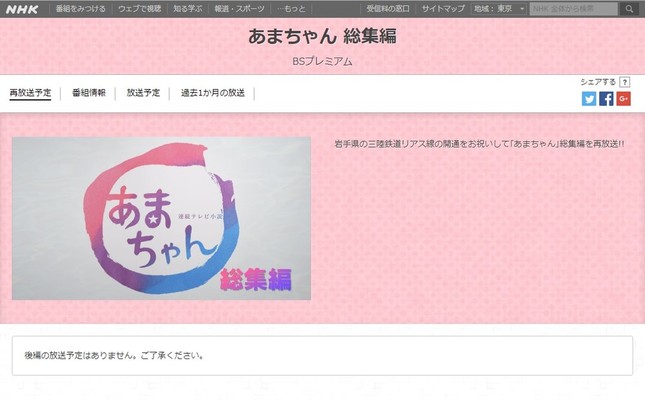Open the 番組をみつける menu
The width and height of the screenshot is (645, 400).
point(81,9)
